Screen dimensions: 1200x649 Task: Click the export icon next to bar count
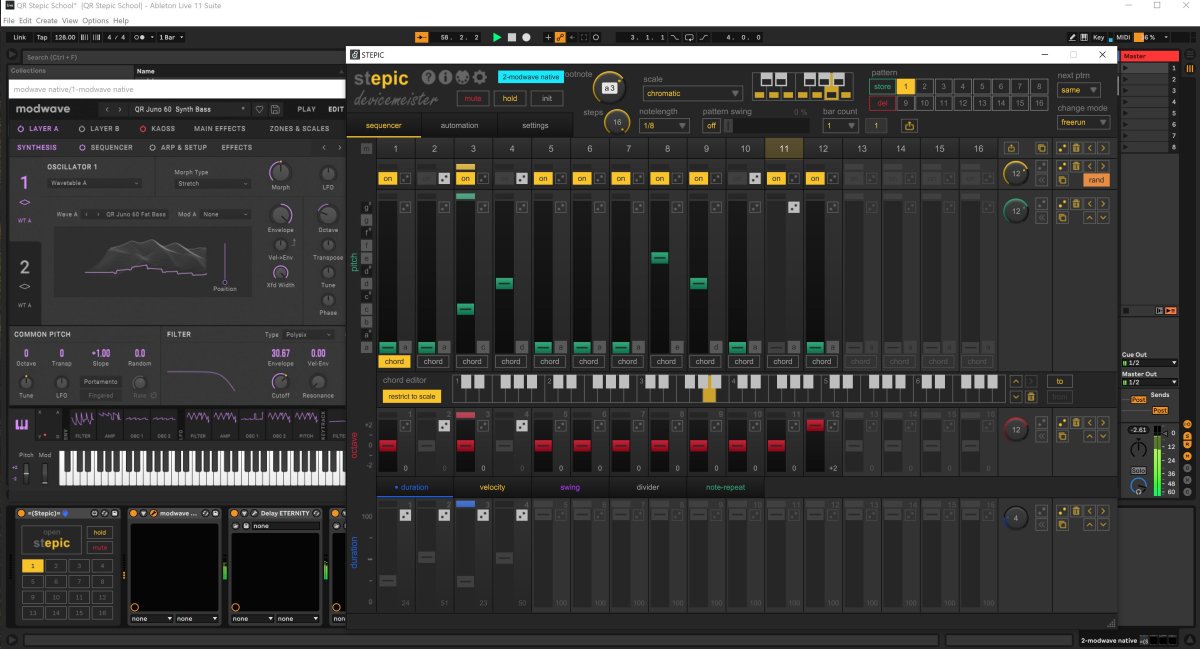(x=909, y=126)
